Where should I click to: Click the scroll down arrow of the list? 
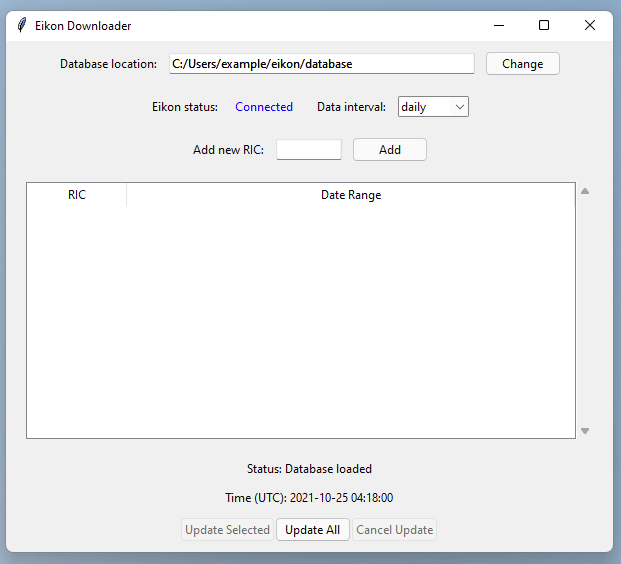[585, 431]
